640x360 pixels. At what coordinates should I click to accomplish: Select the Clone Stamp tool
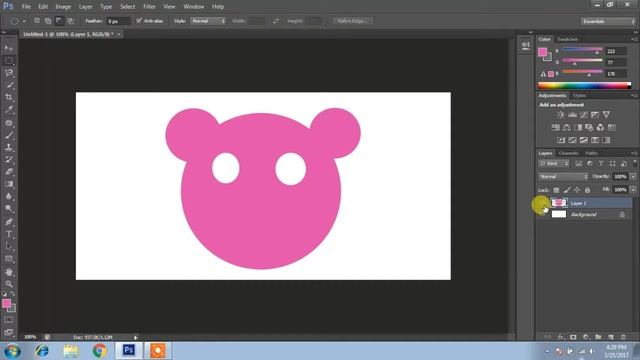coord(9,147)
